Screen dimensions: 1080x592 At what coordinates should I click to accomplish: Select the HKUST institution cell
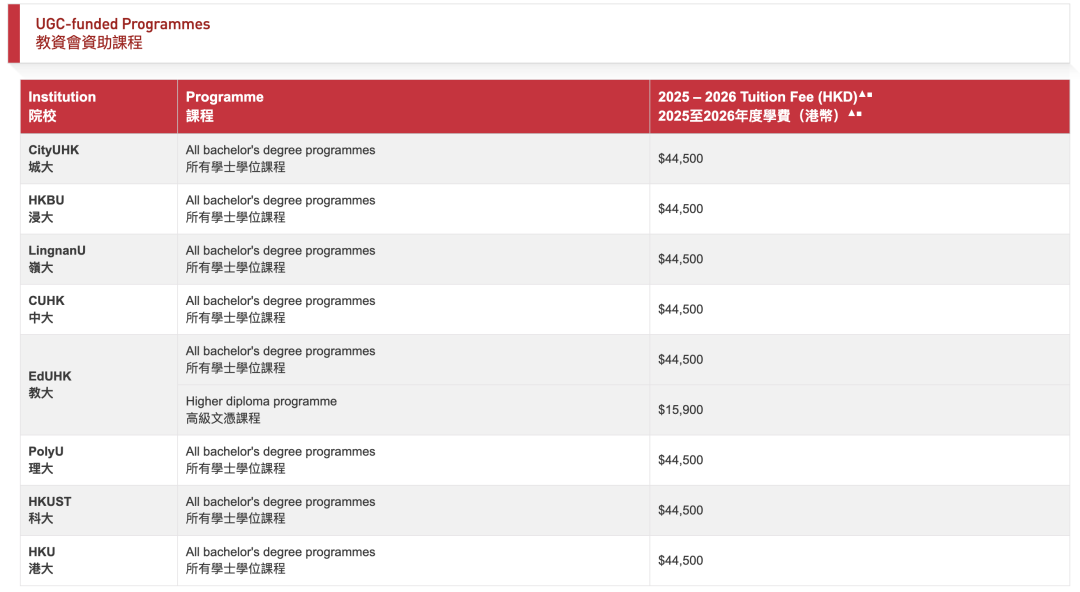[99, 510]
